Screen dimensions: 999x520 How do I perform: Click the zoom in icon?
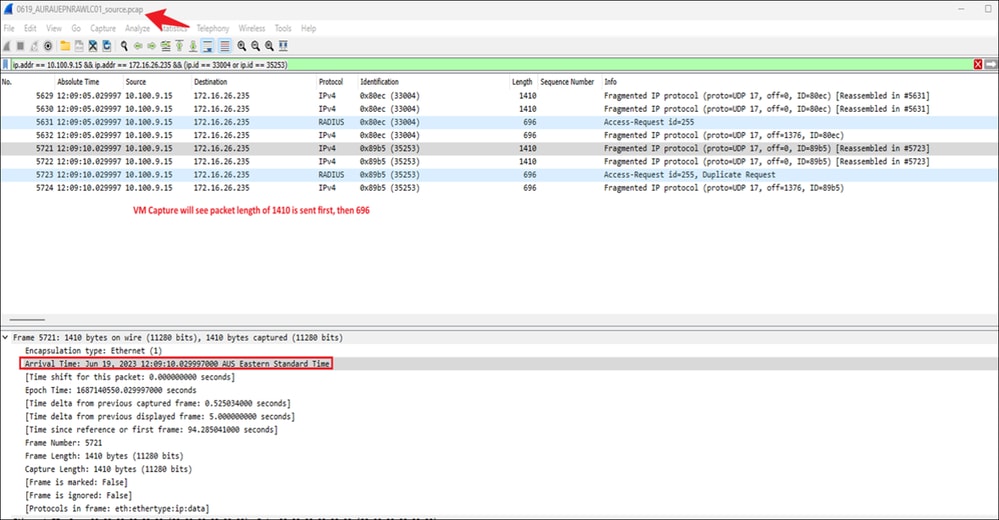point(241,46)
